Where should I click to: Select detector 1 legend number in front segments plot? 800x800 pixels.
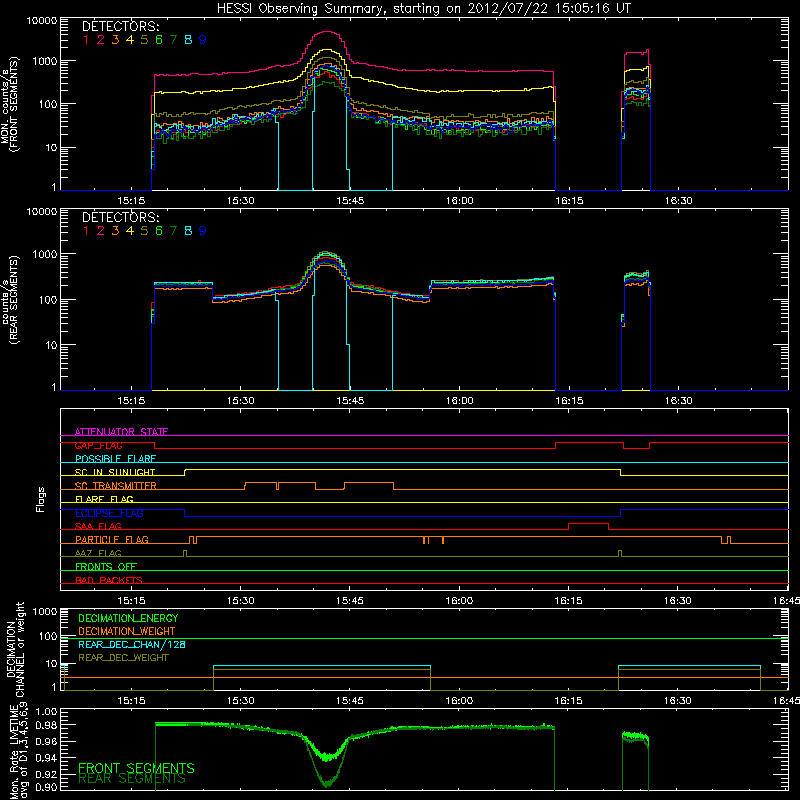coord(86,40)
